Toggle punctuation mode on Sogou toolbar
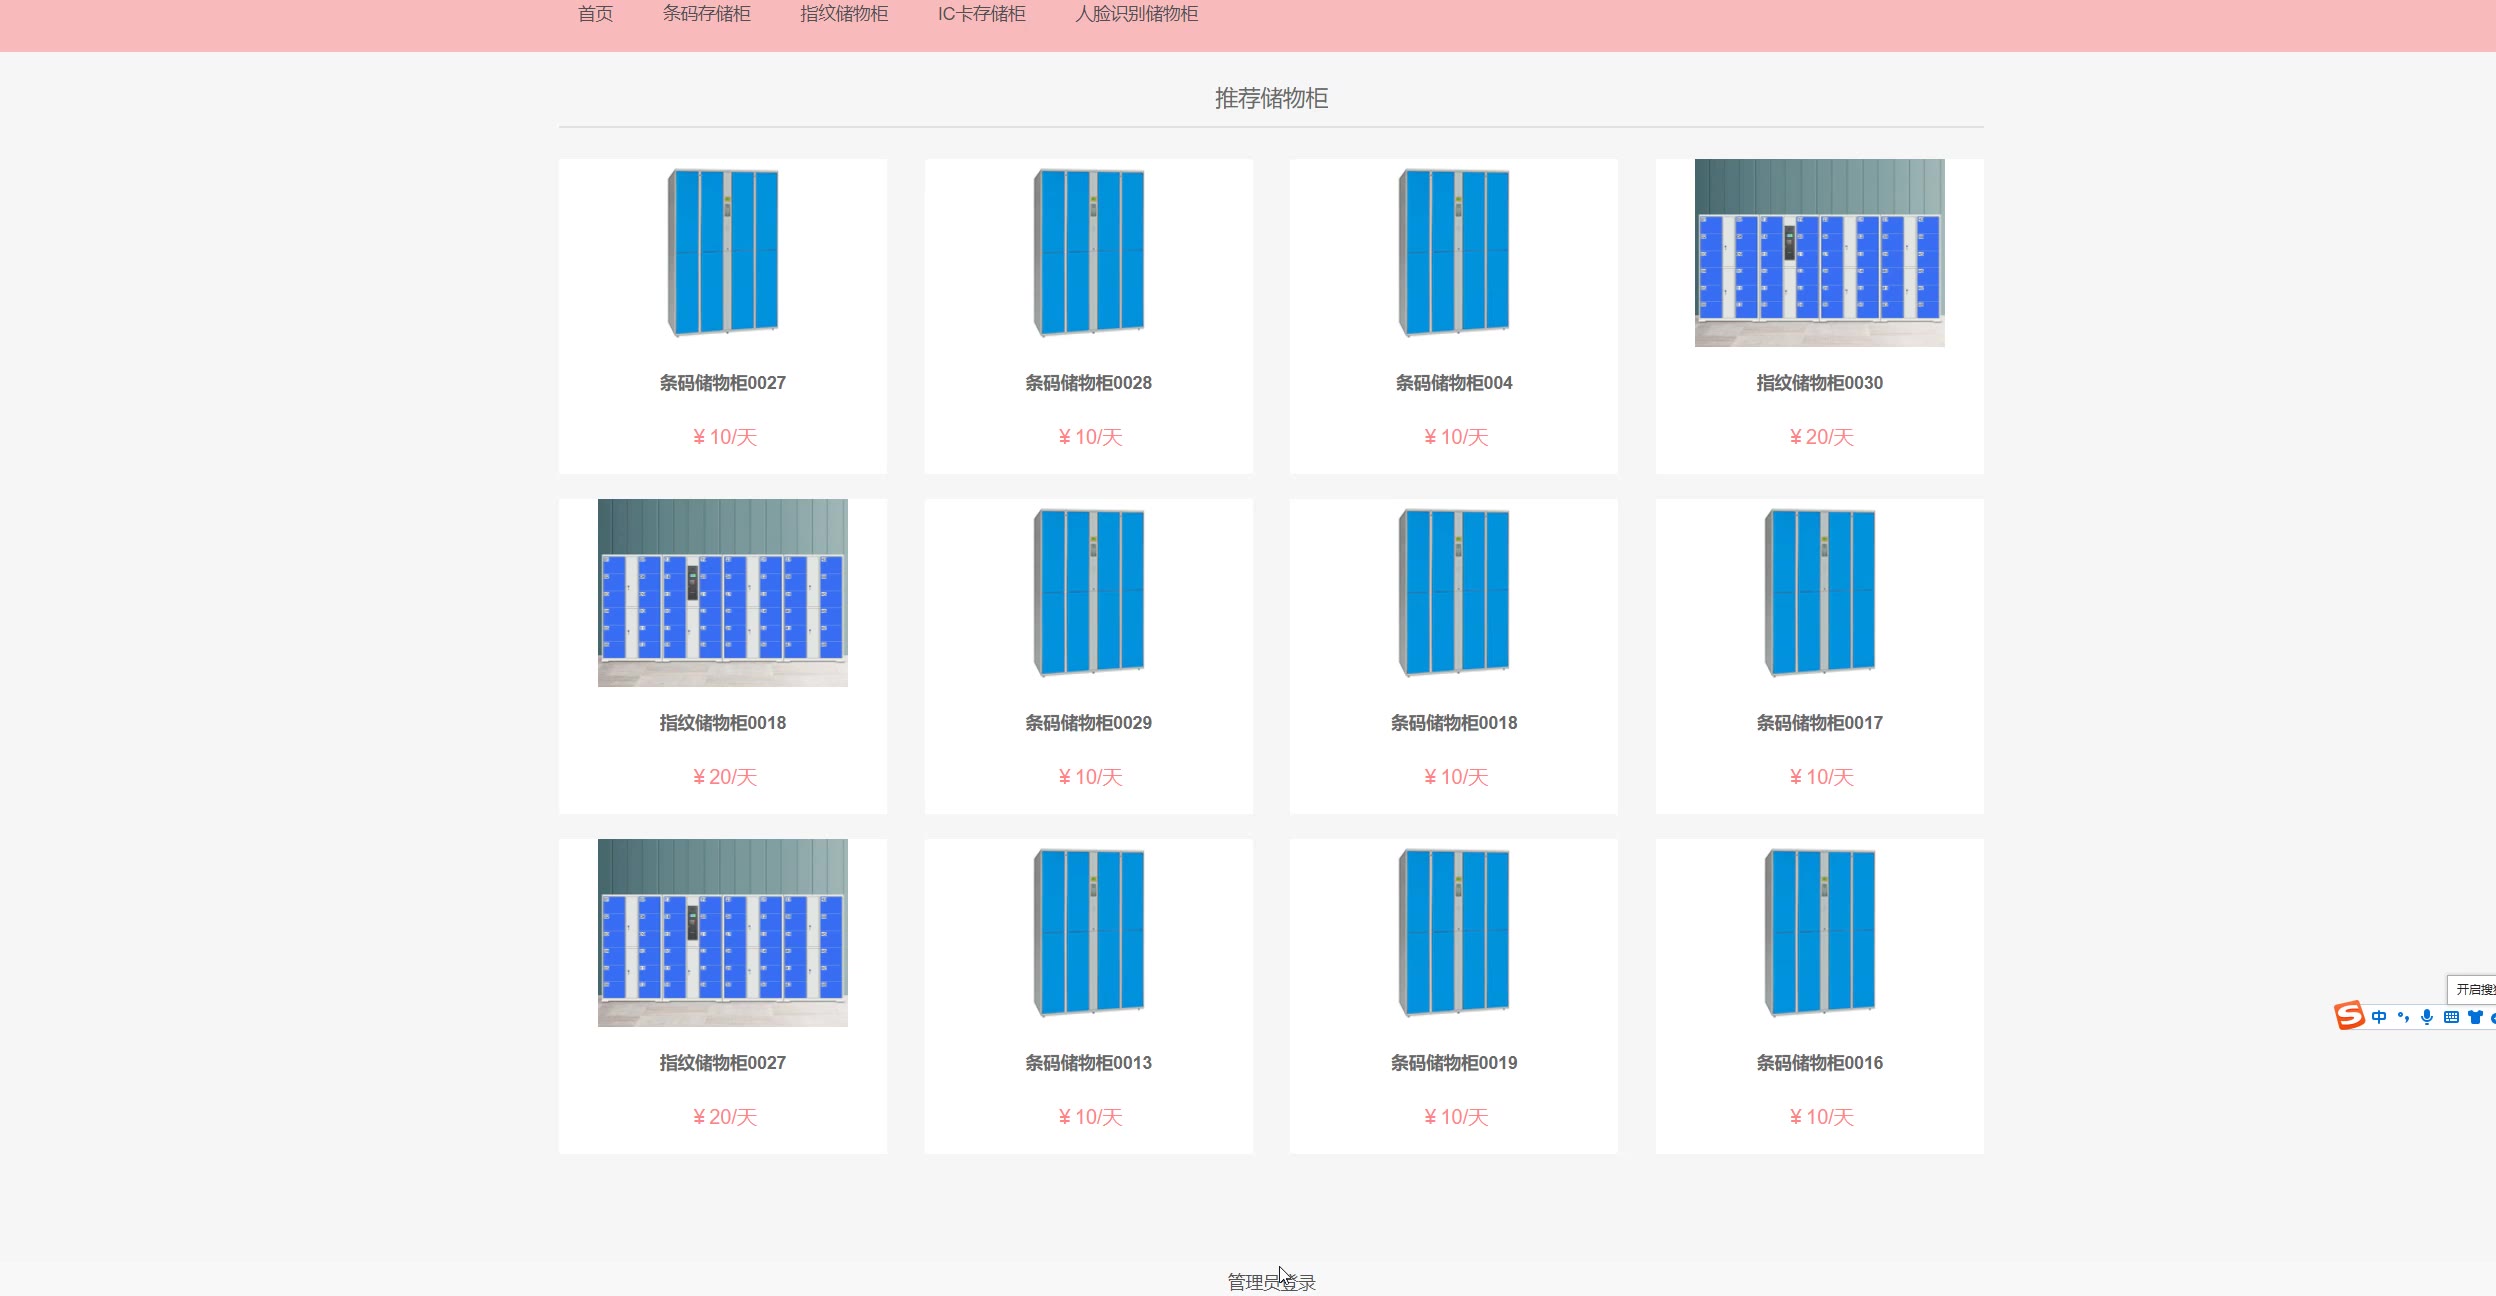This screenshot has width=2496, height=1296. point(2403,1017)
